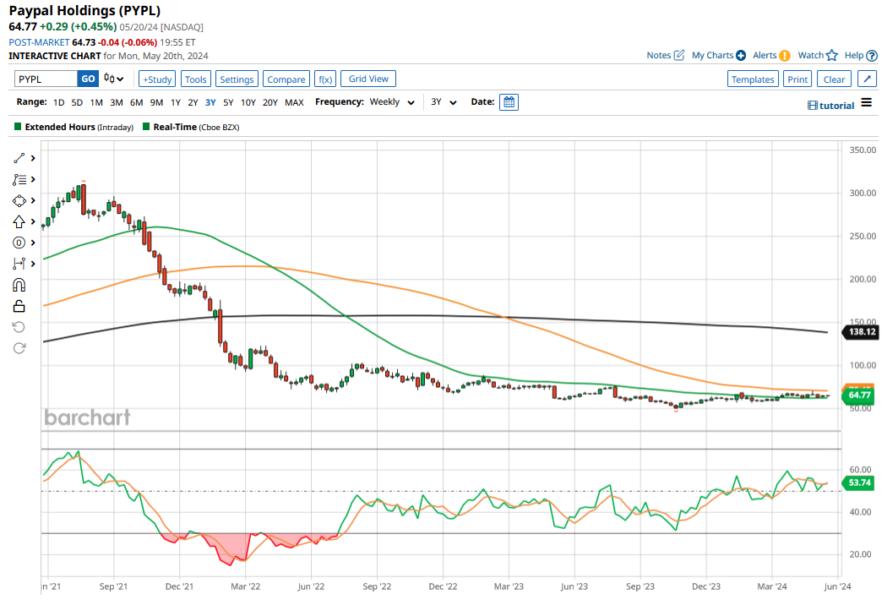Click the Alerts exclamation icon
The height and width of the screenshot is (600, 887).
(x=785, y=55)
